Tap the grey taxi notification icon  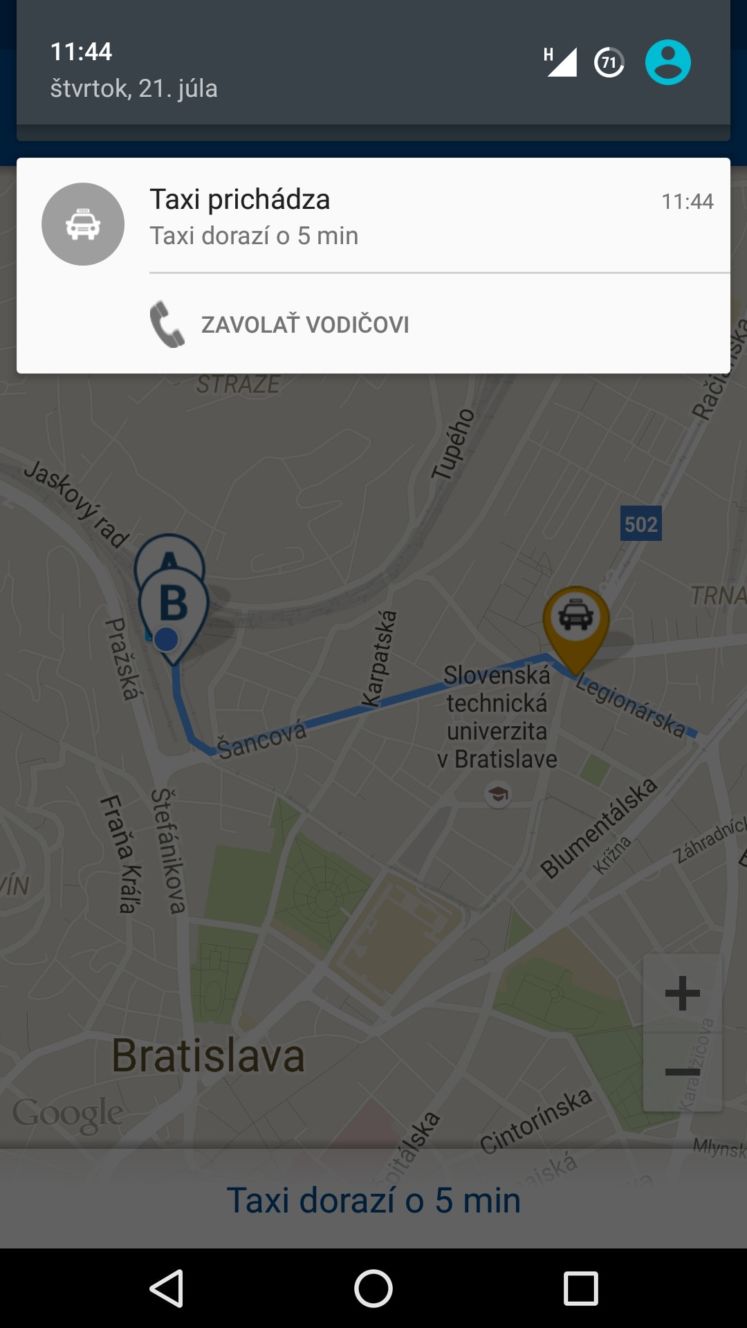(x=83, y=224)
